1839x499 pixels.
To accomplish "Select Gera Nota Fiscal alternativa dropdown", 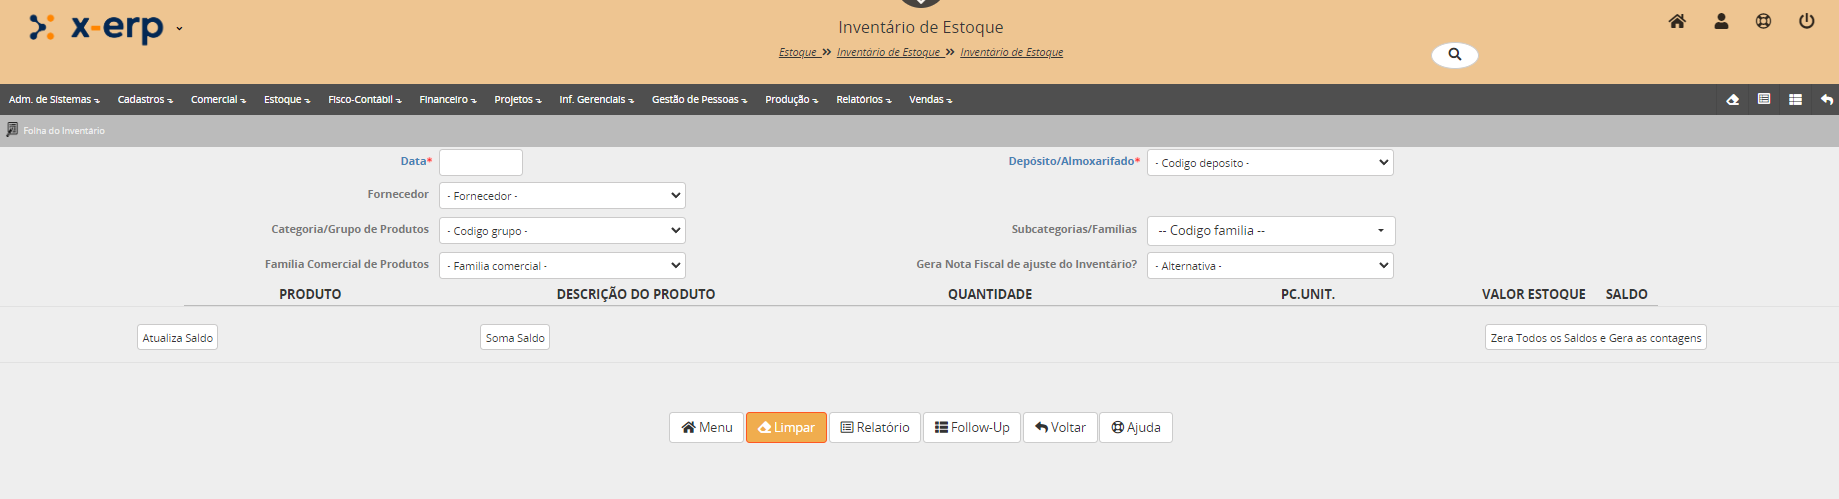I will coord(1270,266).
